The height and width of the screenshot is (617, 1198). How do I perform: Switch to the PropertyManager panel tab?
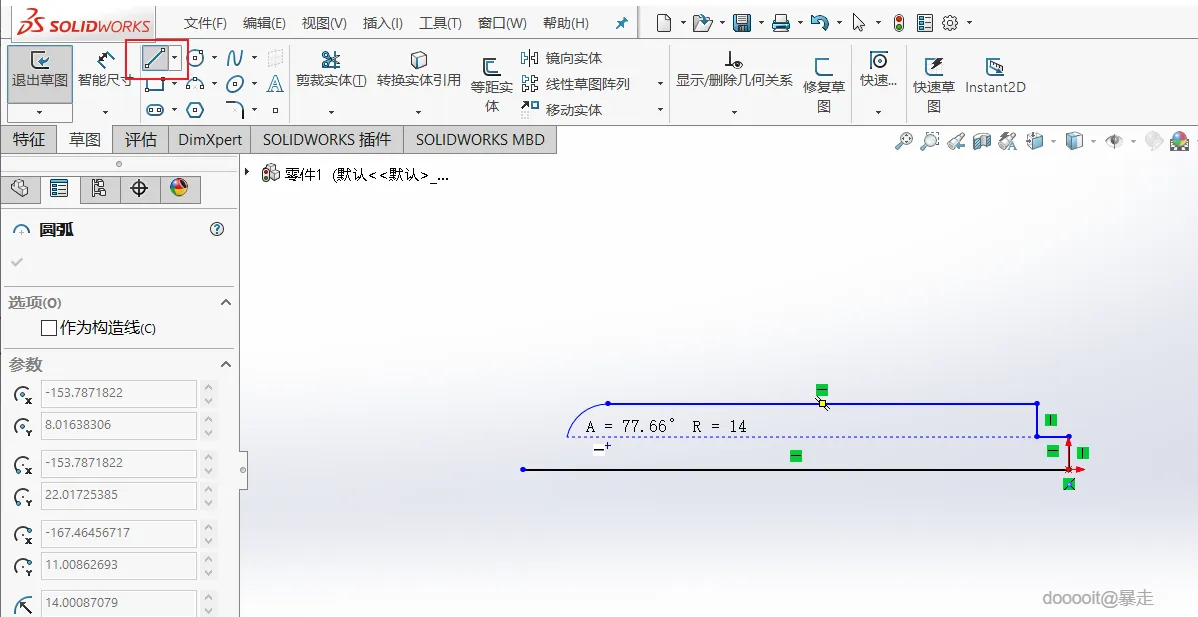point(59,189)
